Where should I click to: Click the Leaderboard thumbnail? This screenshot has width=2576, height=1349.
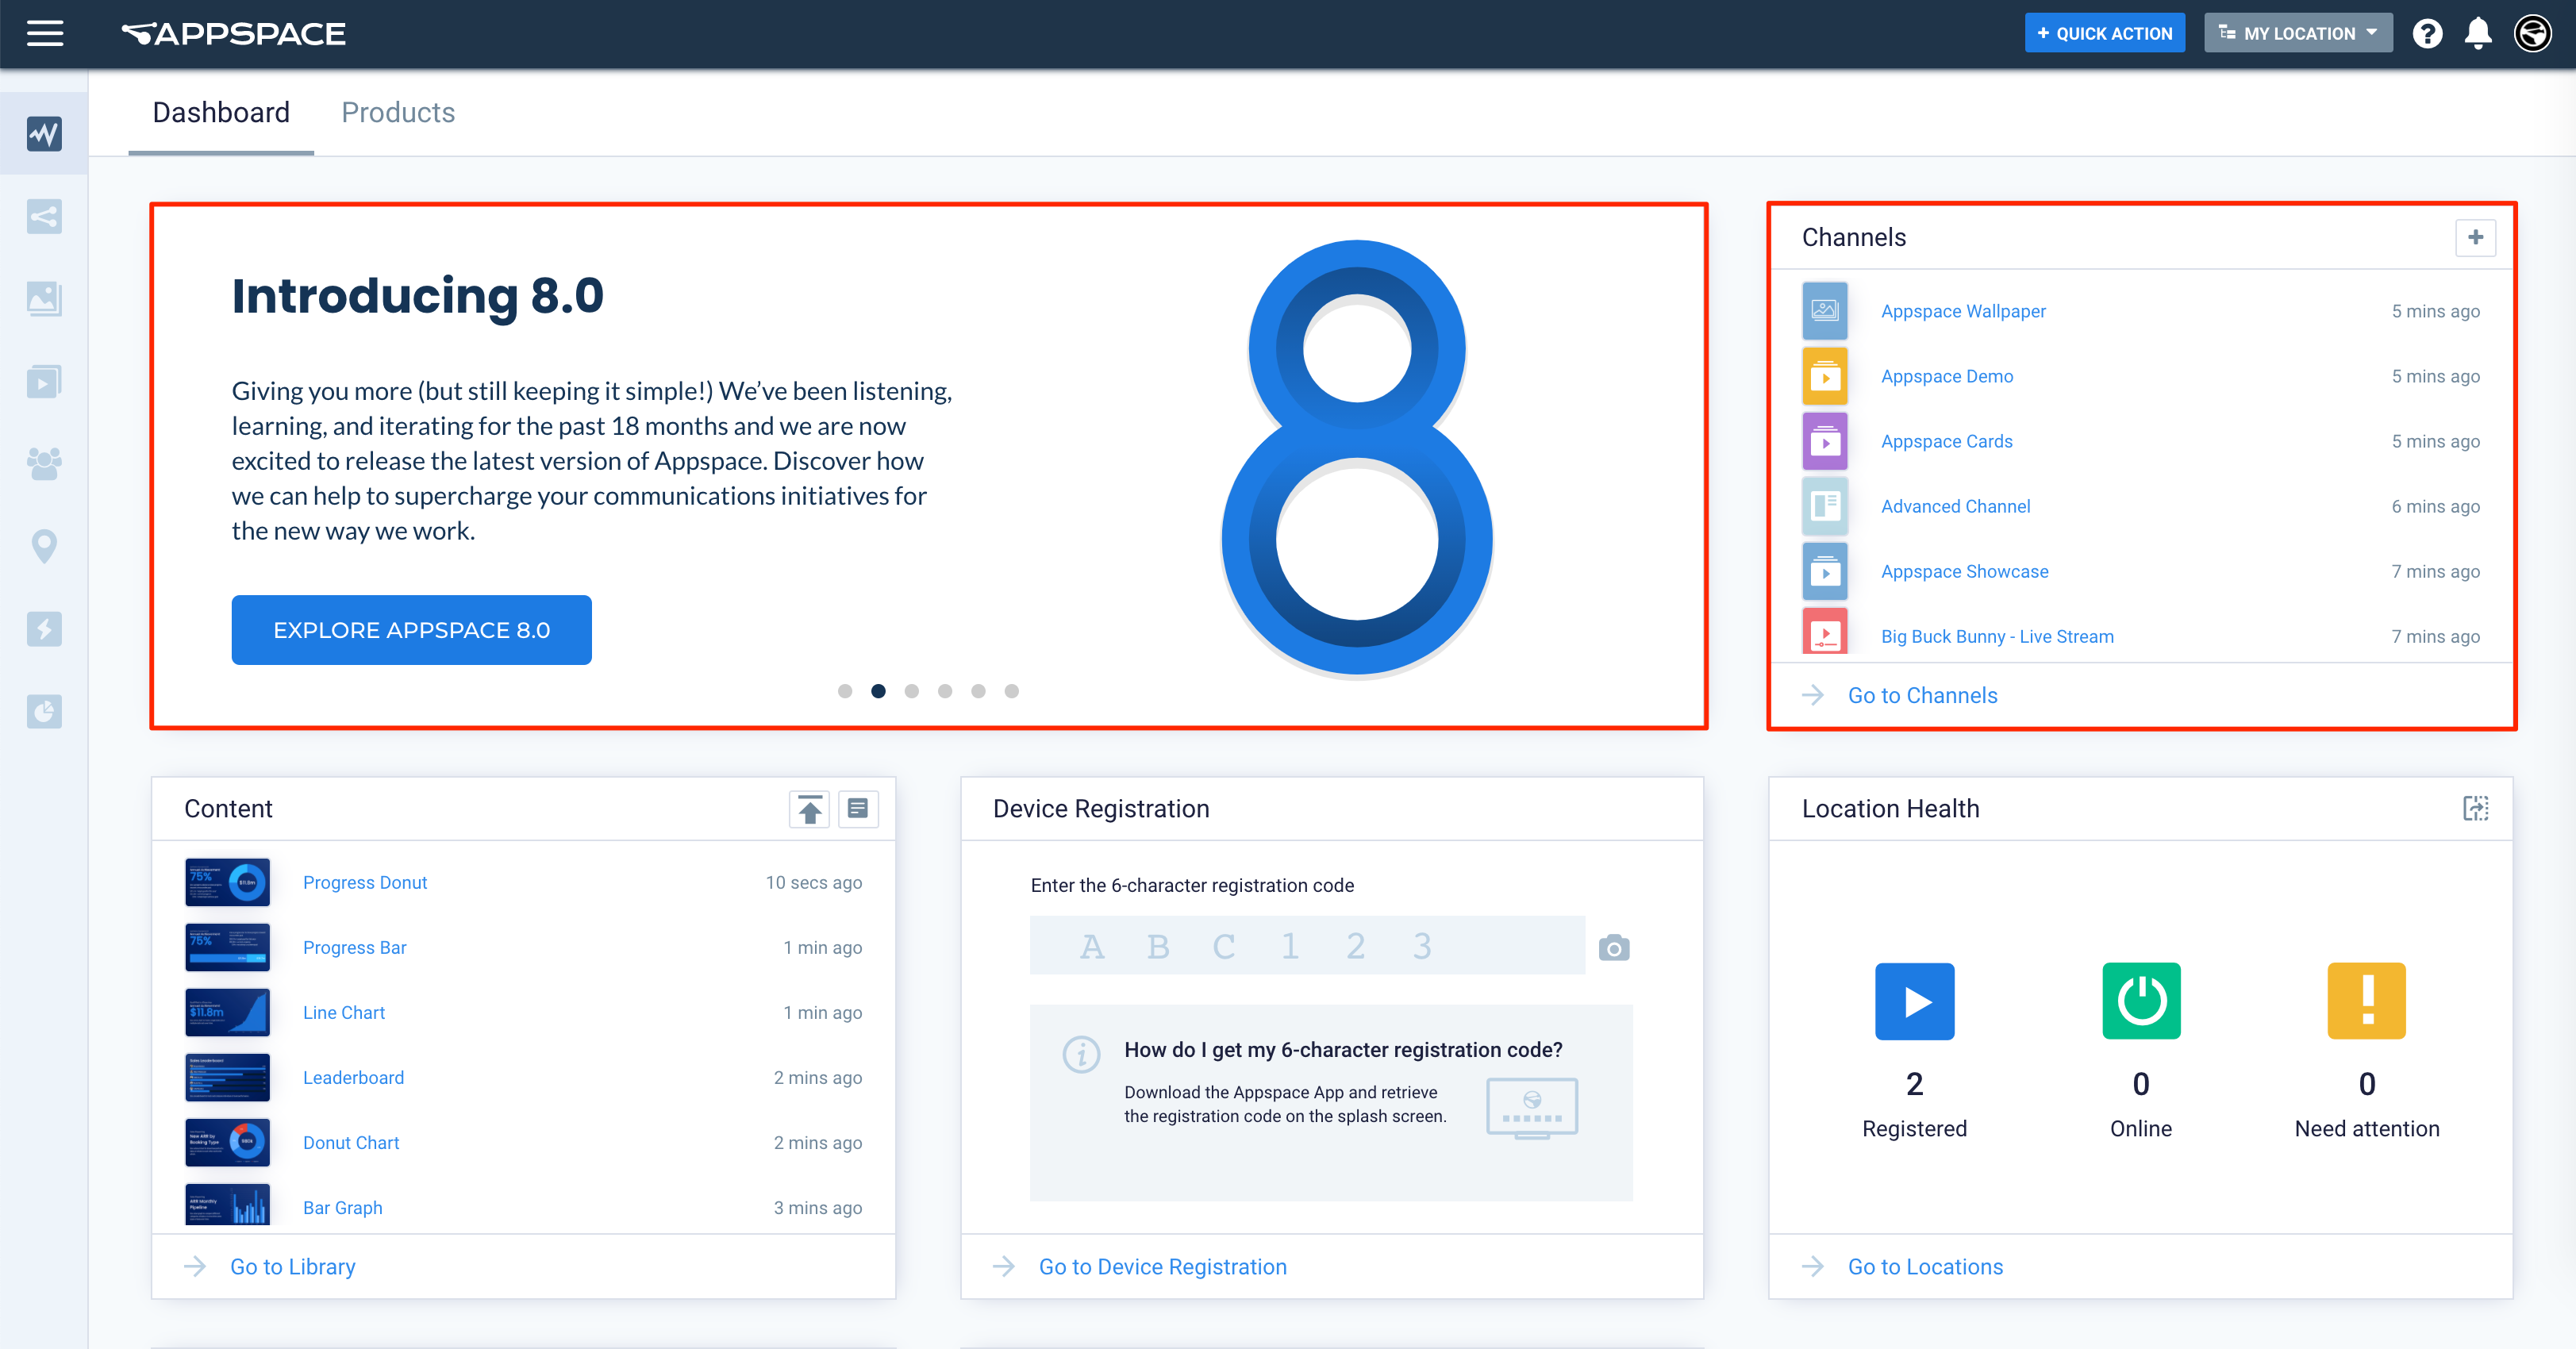(x=227, y=1077)
